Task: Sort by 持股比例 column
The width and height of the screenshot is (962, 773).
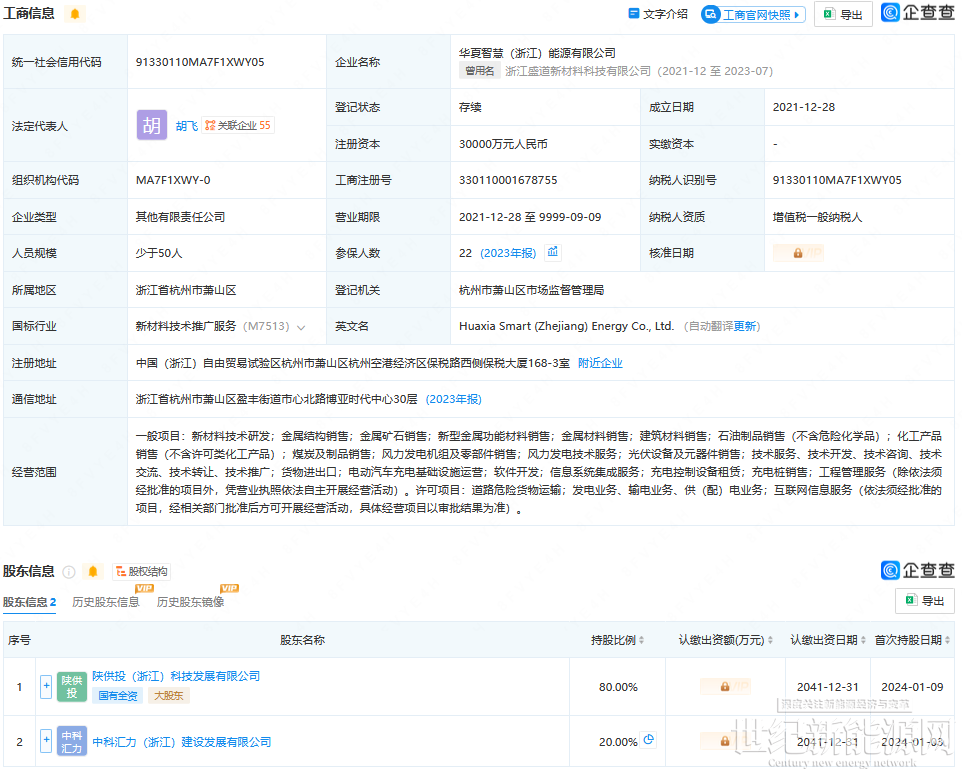Action: pyautogui.click(x=618, y=640)
